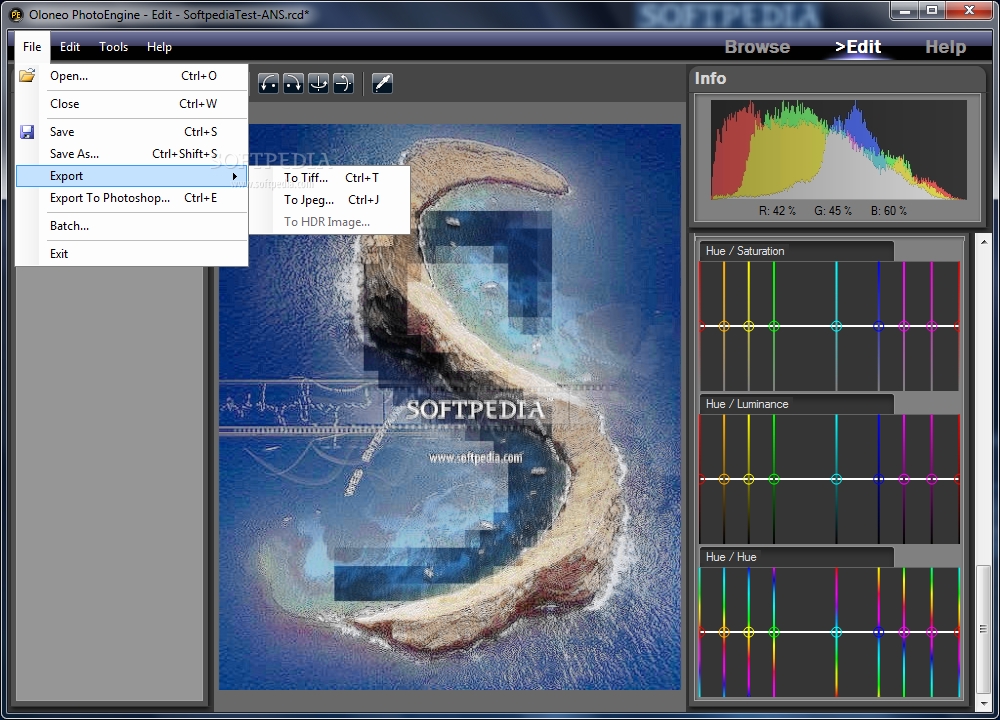This screenshot has height=720, width=1000.
Task: Switch to the Browse mode tab
Action: (757, 47)
